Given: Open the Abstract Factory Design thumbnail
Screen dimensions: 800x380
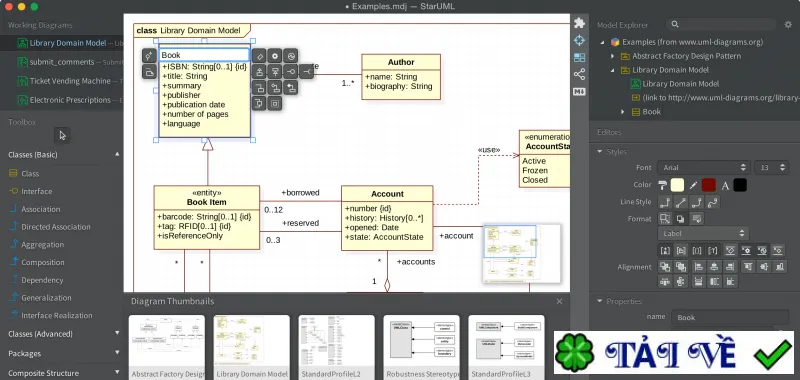Looking at the screenshot, I should (x=166, y=347).
